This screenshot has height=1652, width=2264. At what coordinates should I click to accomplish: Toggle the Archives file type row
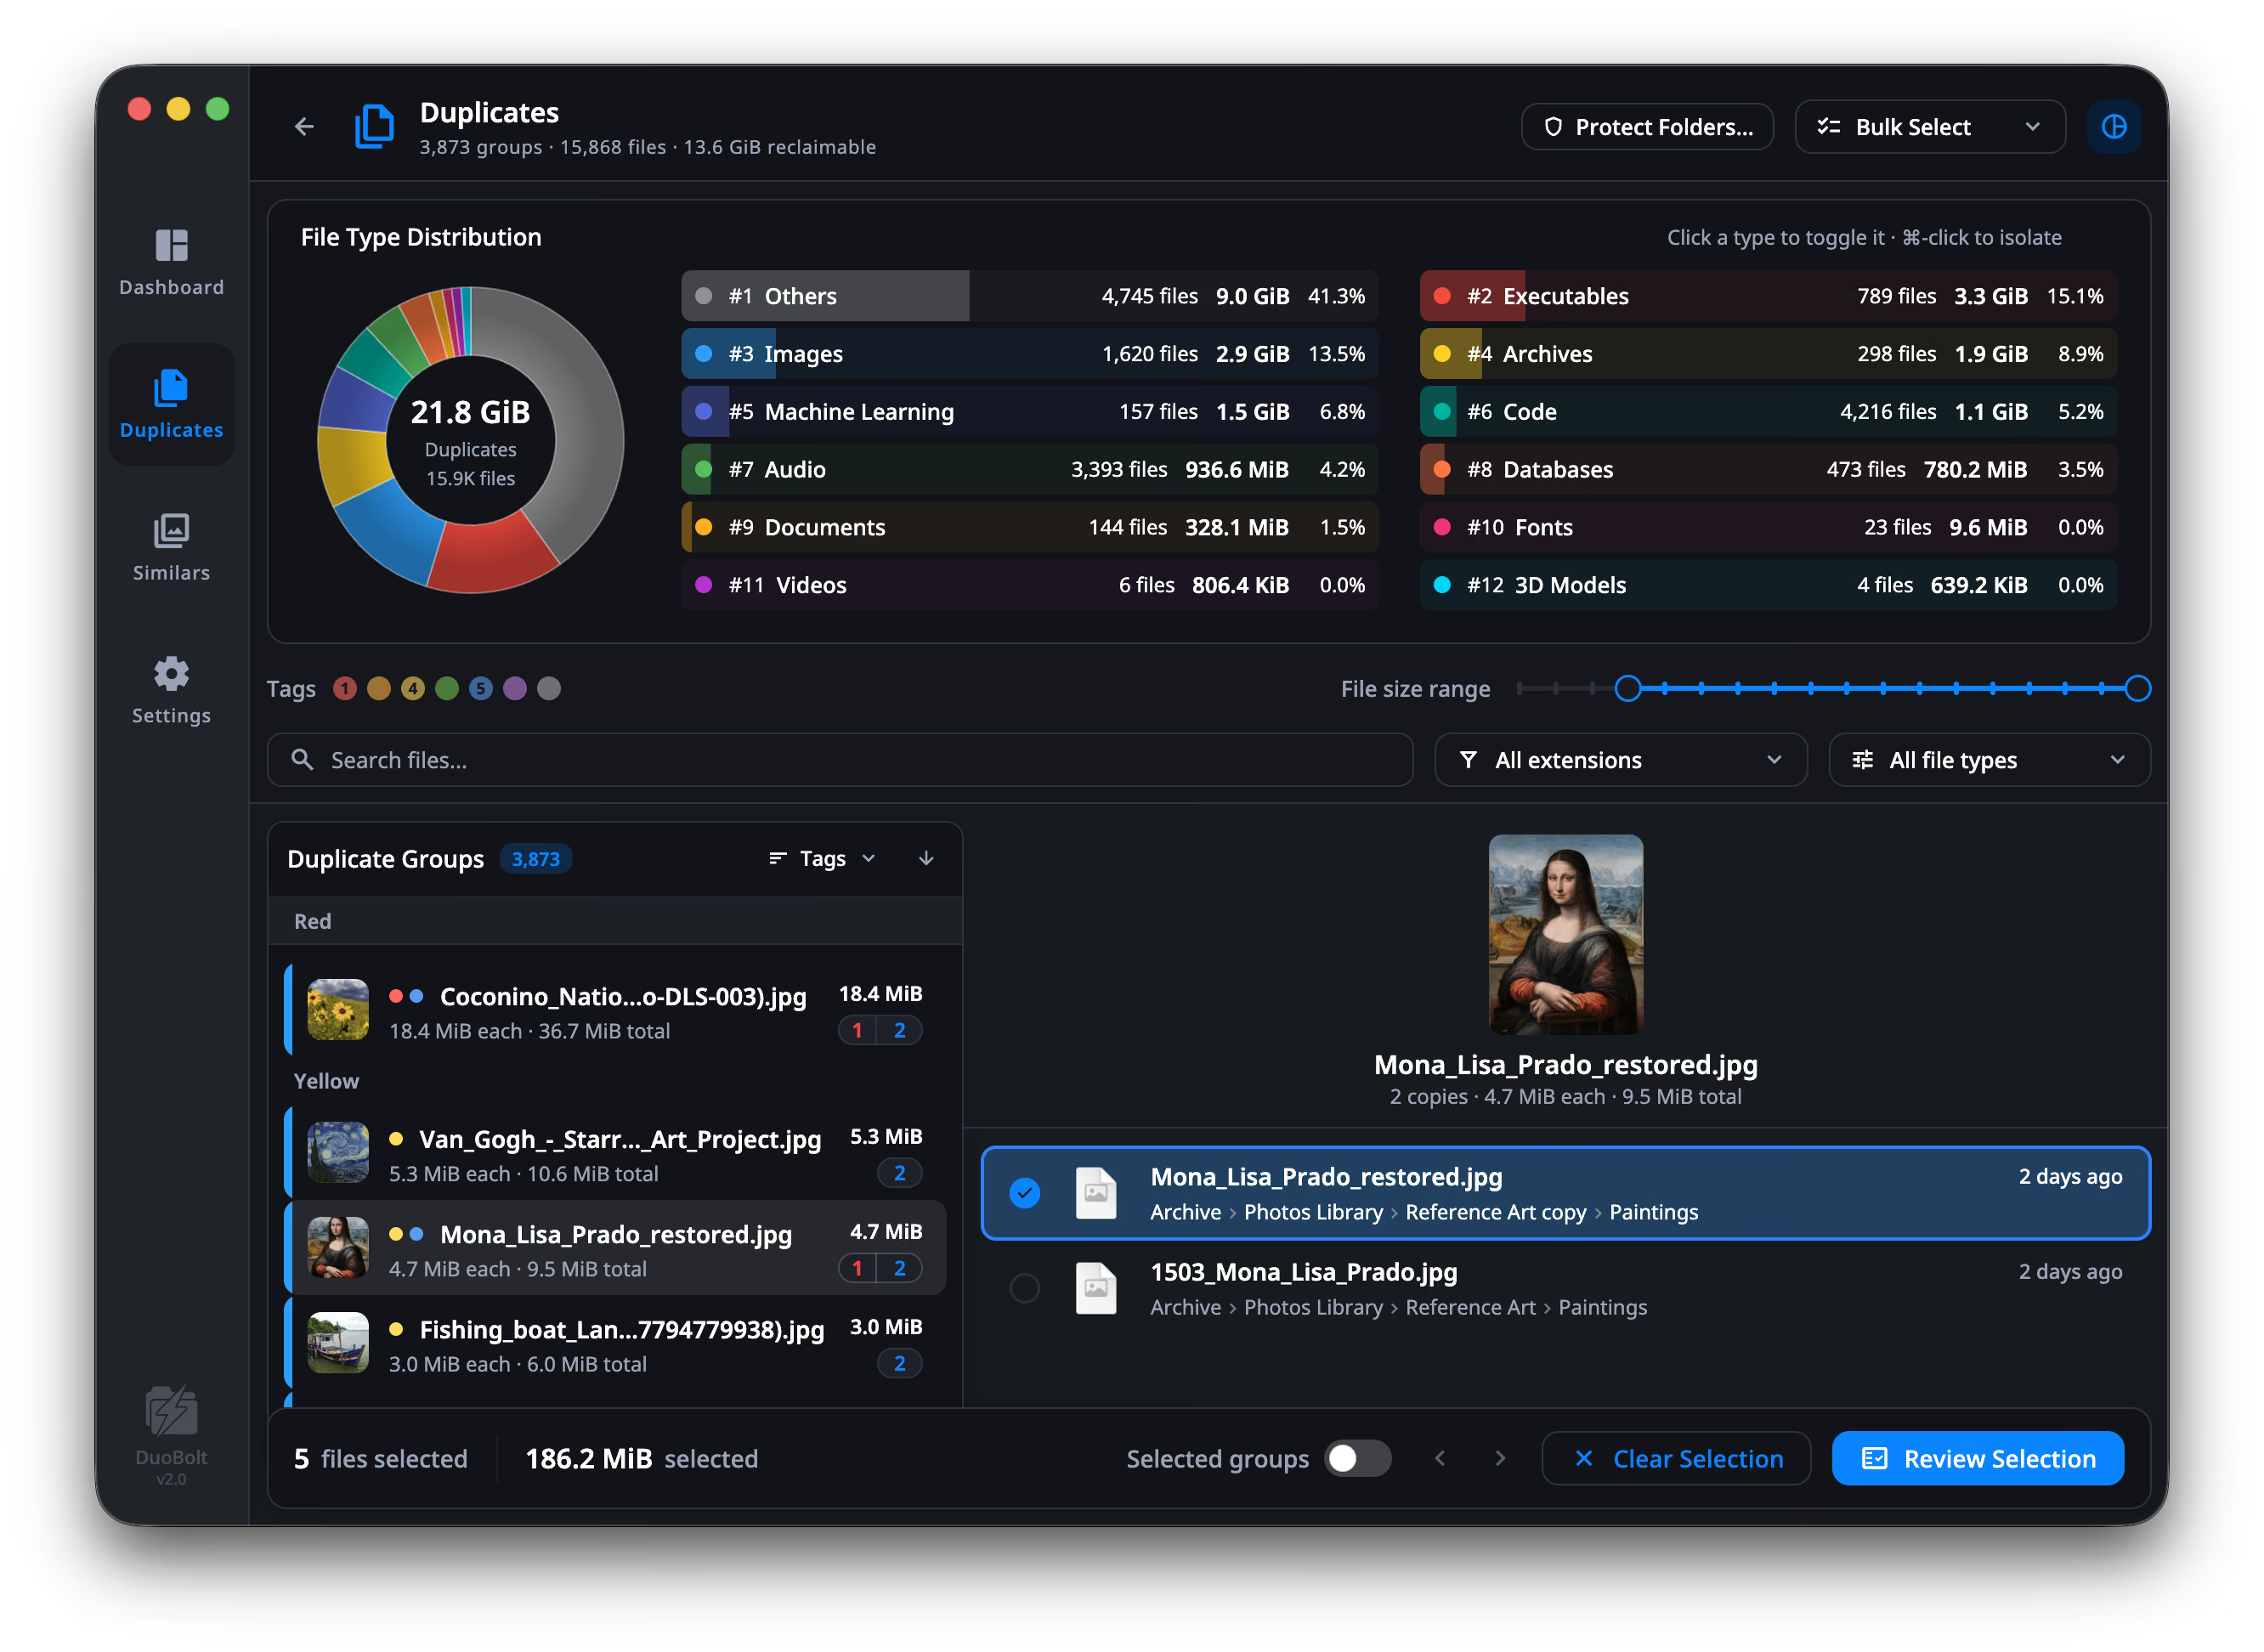tap(1768, 354)
